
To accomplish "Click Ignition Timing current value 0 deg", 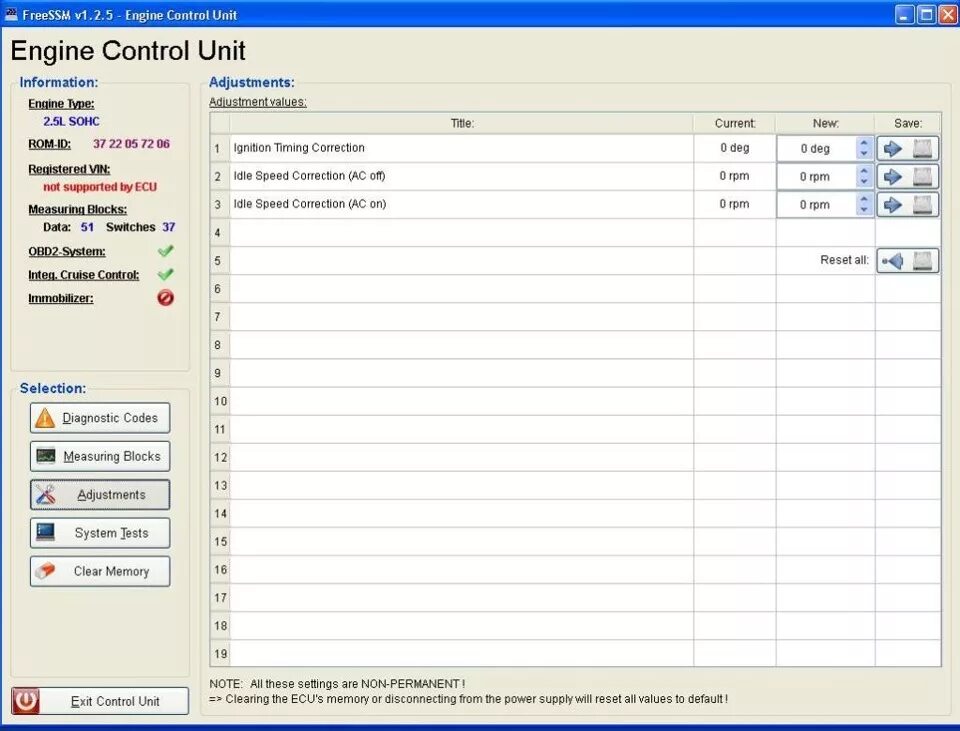I will (735, 148).
